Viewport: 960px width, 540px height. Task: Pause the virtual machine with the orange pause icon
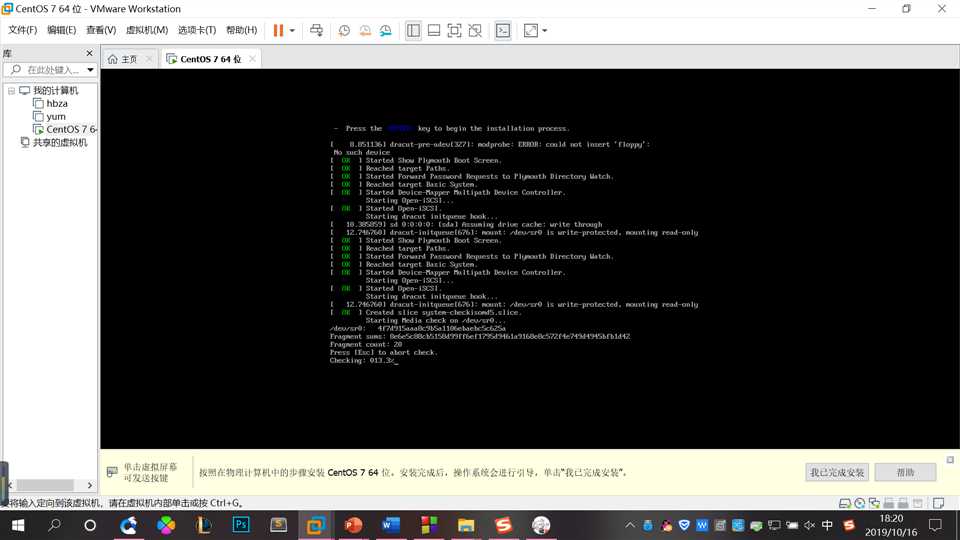click(278, 31)
